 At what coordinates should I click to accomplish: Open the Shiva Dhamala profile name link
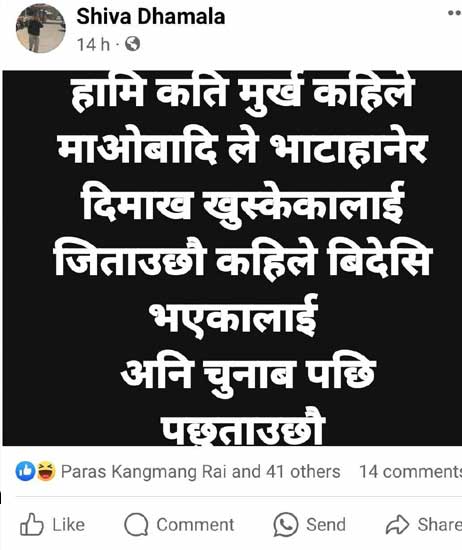pyautogui.click(x=150, y=16)
